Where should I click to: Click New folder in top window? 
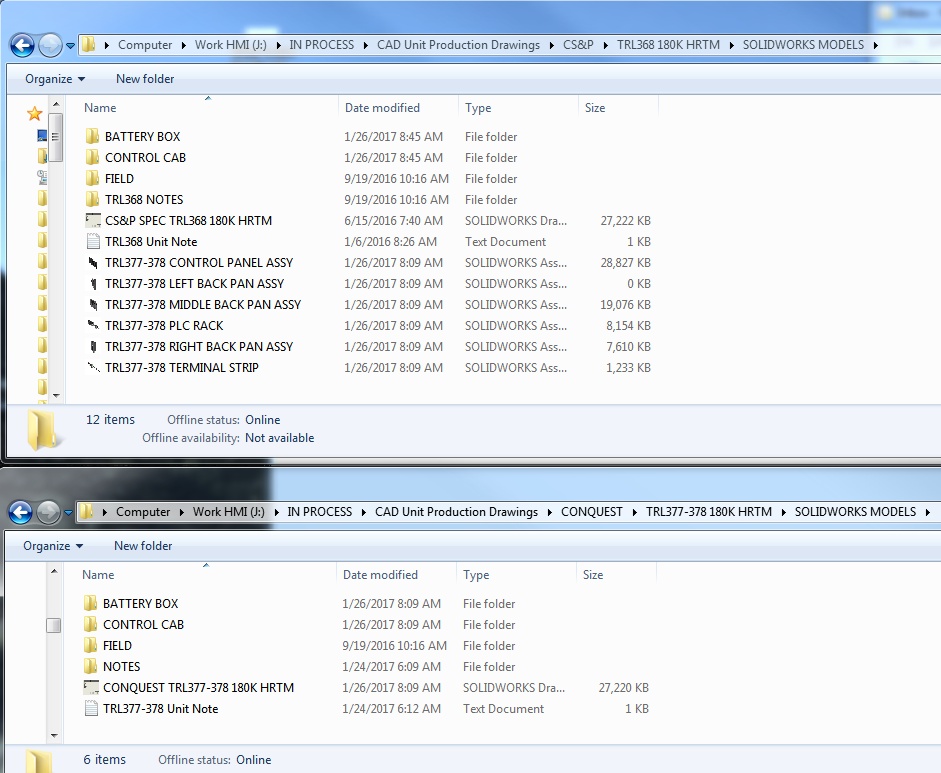pyautogui.click(x=145, y=79)
